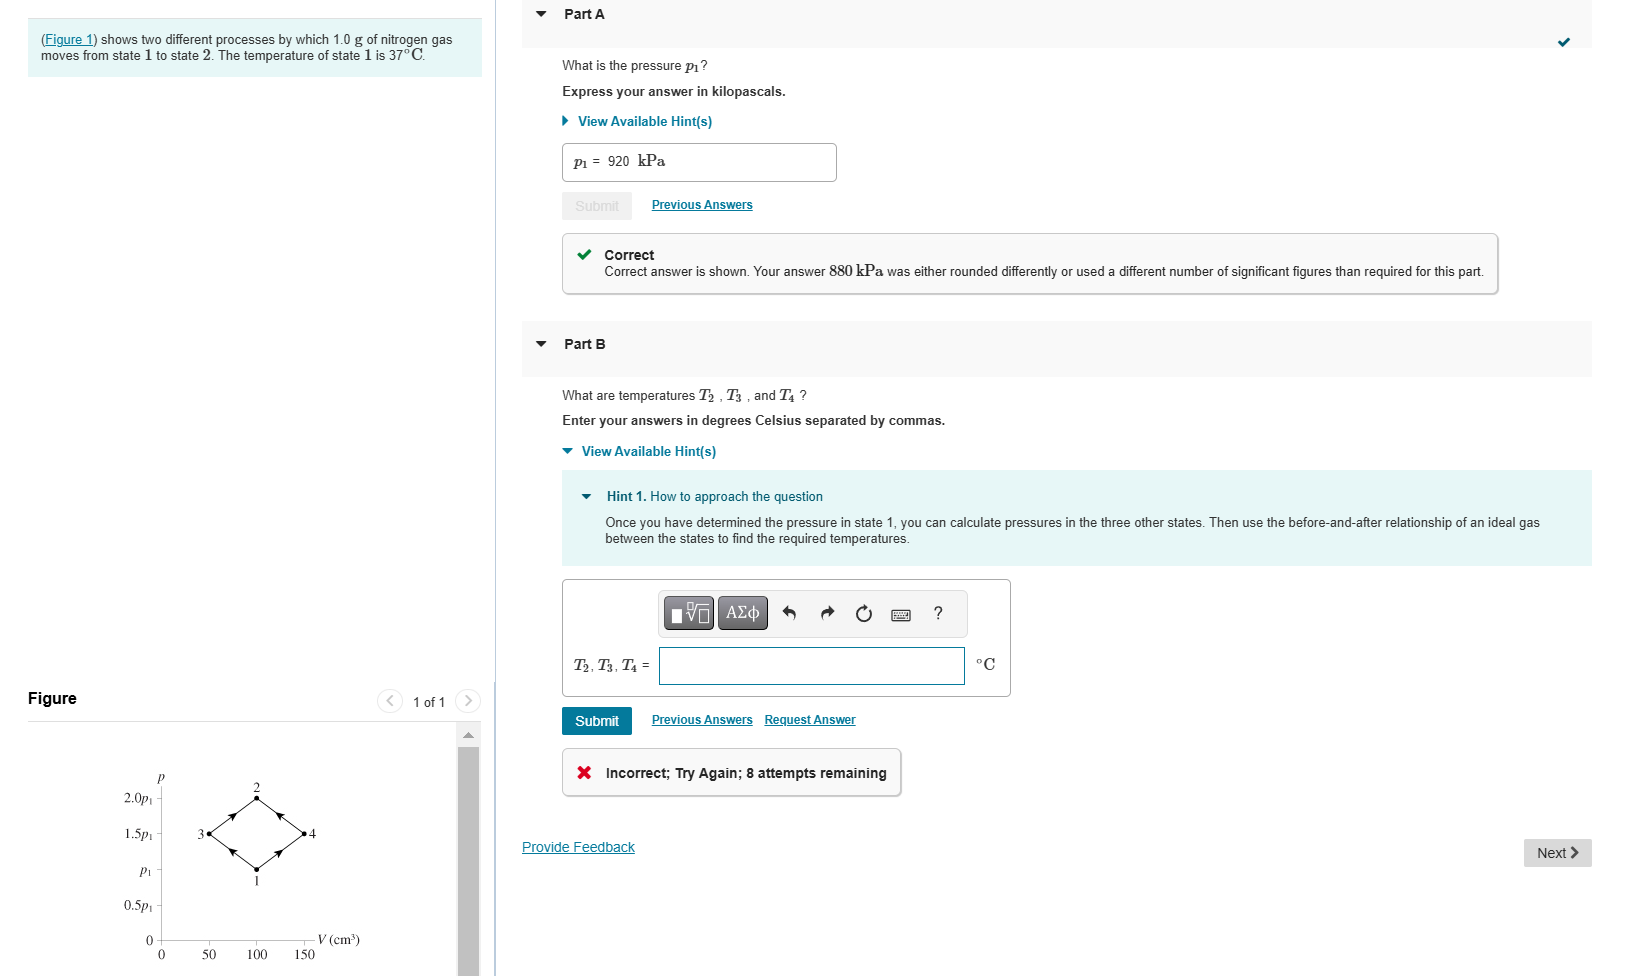Open Provide Feedback

[578, 846]
